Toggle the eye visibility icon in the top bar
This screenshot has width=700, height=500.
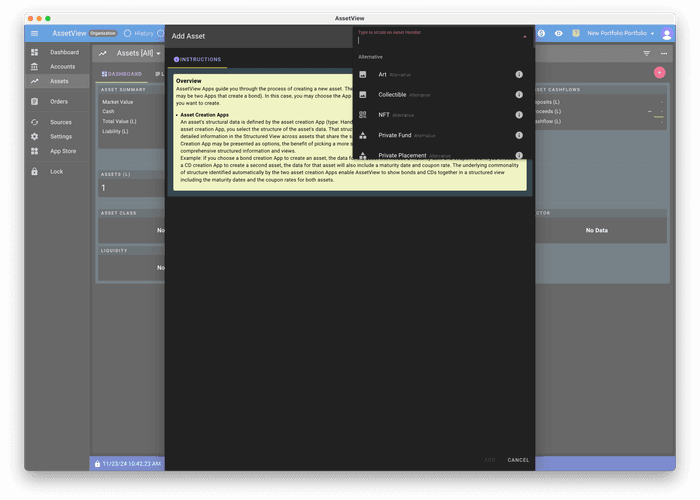pyautogui.click(x=558, y=33)
